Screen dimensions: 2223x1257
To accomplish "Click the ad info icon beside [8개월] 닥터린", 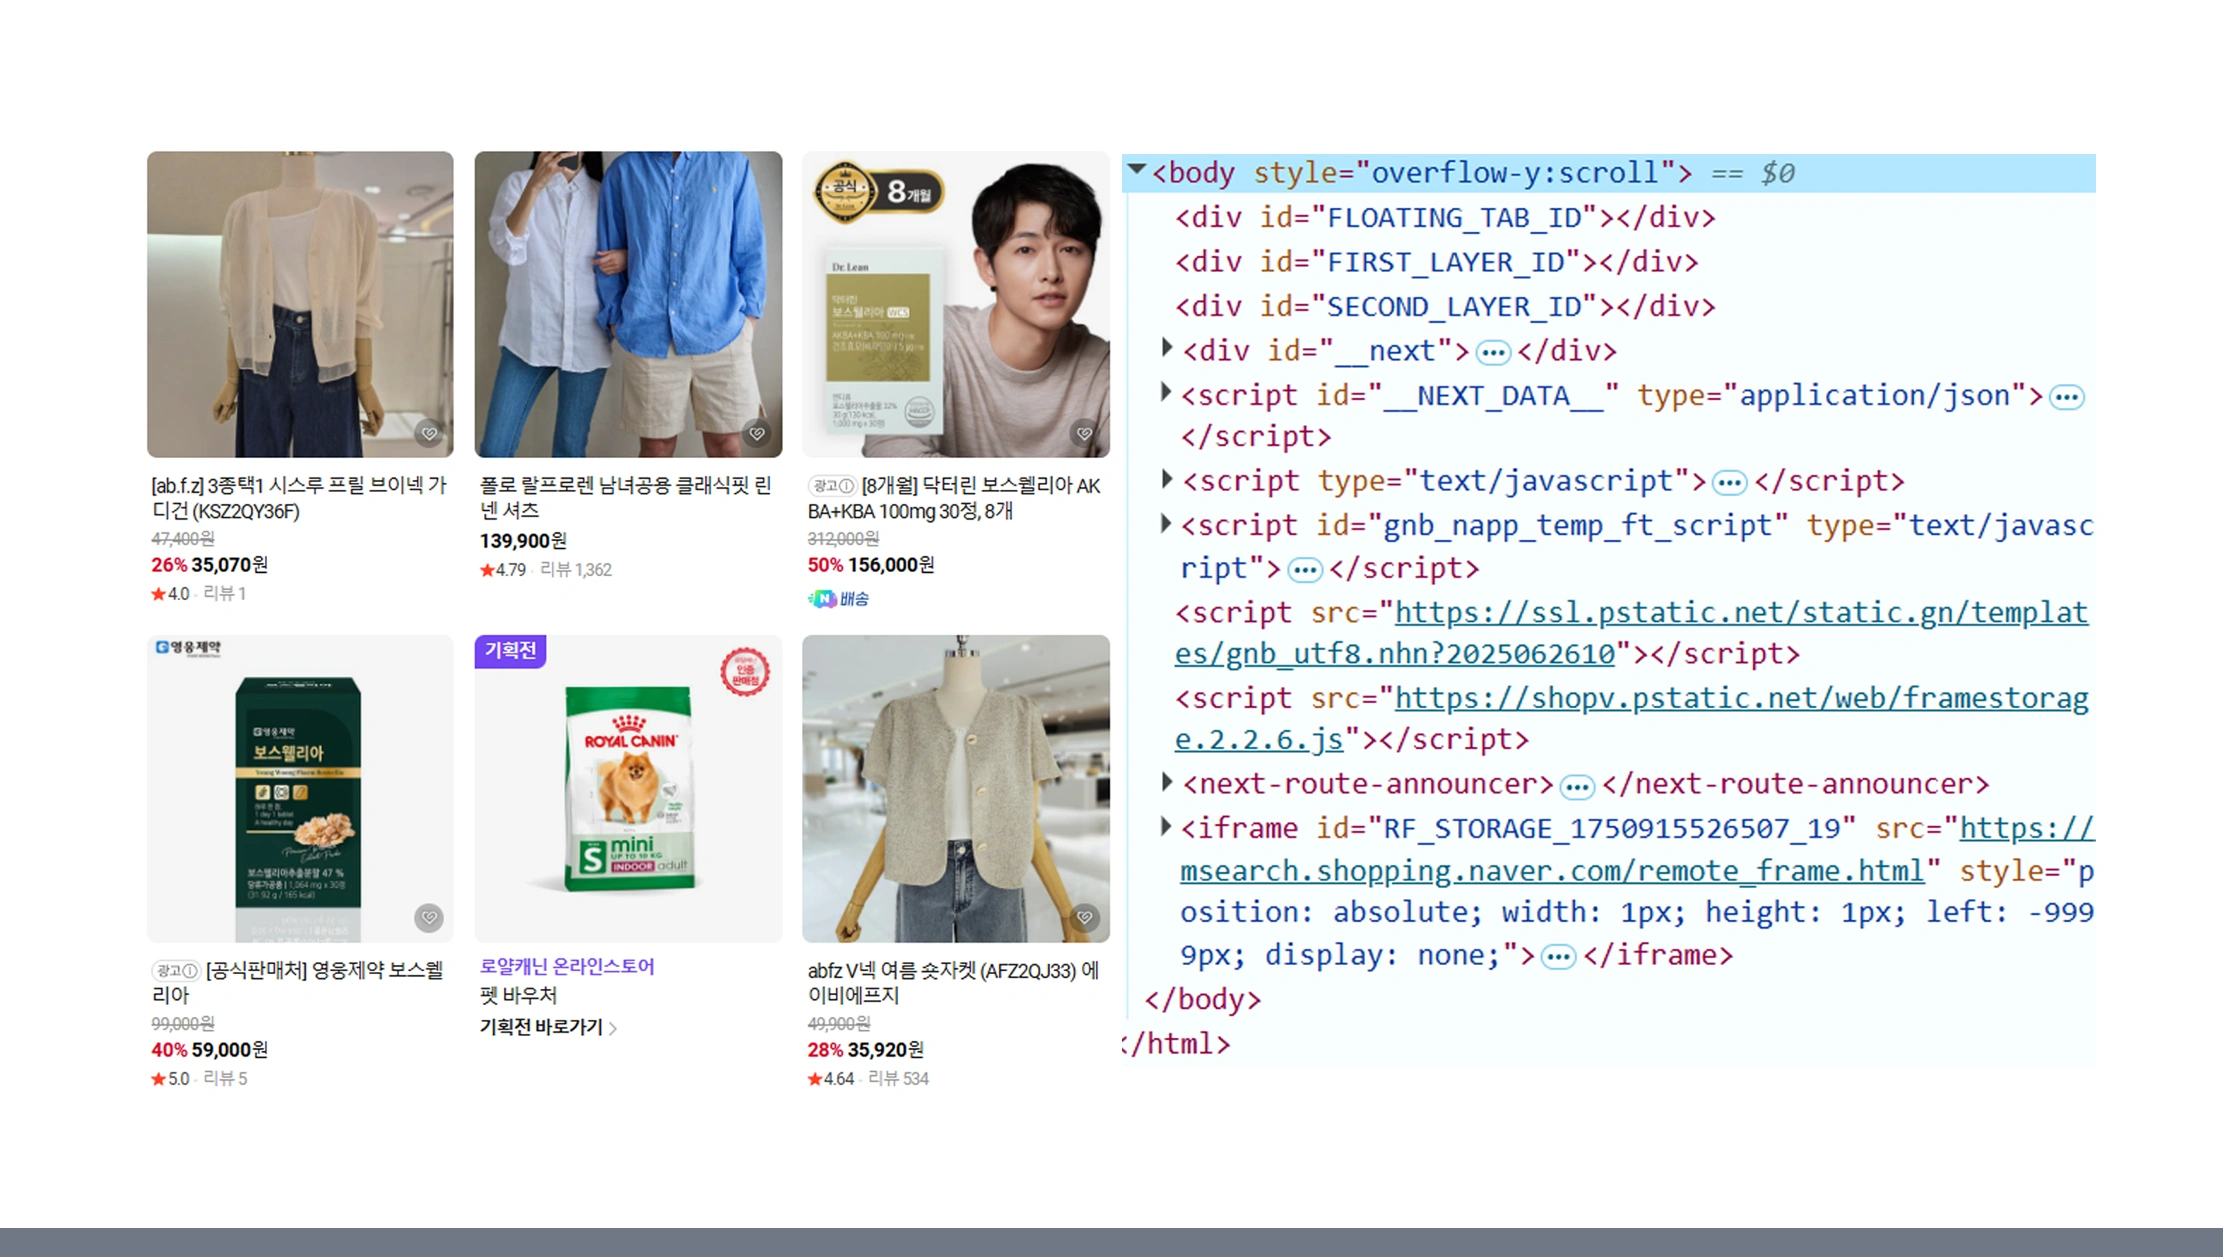I will 846,486.
